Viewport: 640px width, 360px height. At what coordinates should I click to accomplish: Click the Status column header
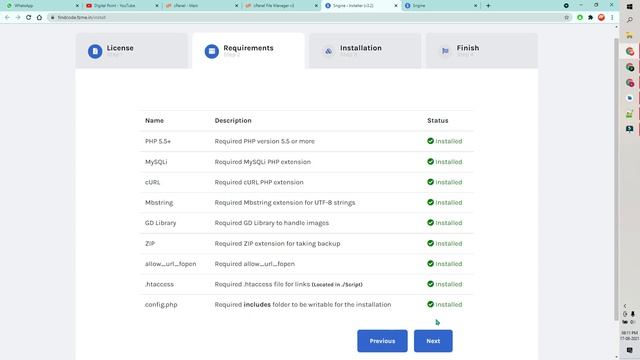(438, 120)
